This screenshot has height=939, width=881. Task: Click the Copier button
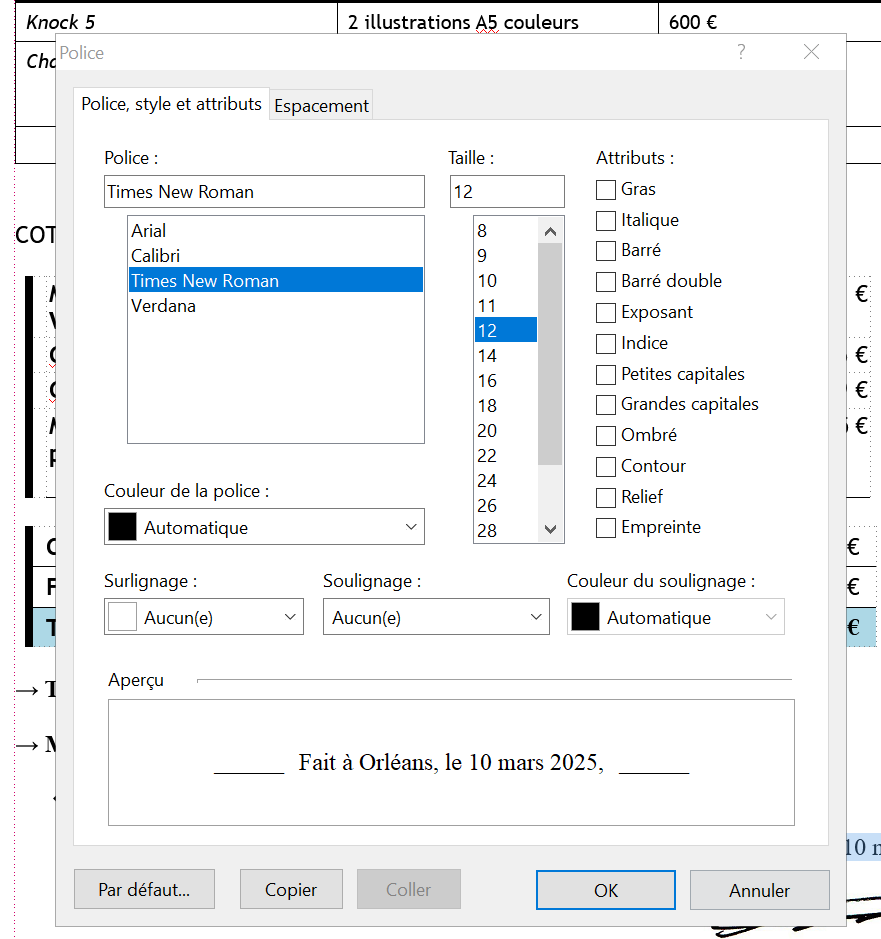click(291, 889)
